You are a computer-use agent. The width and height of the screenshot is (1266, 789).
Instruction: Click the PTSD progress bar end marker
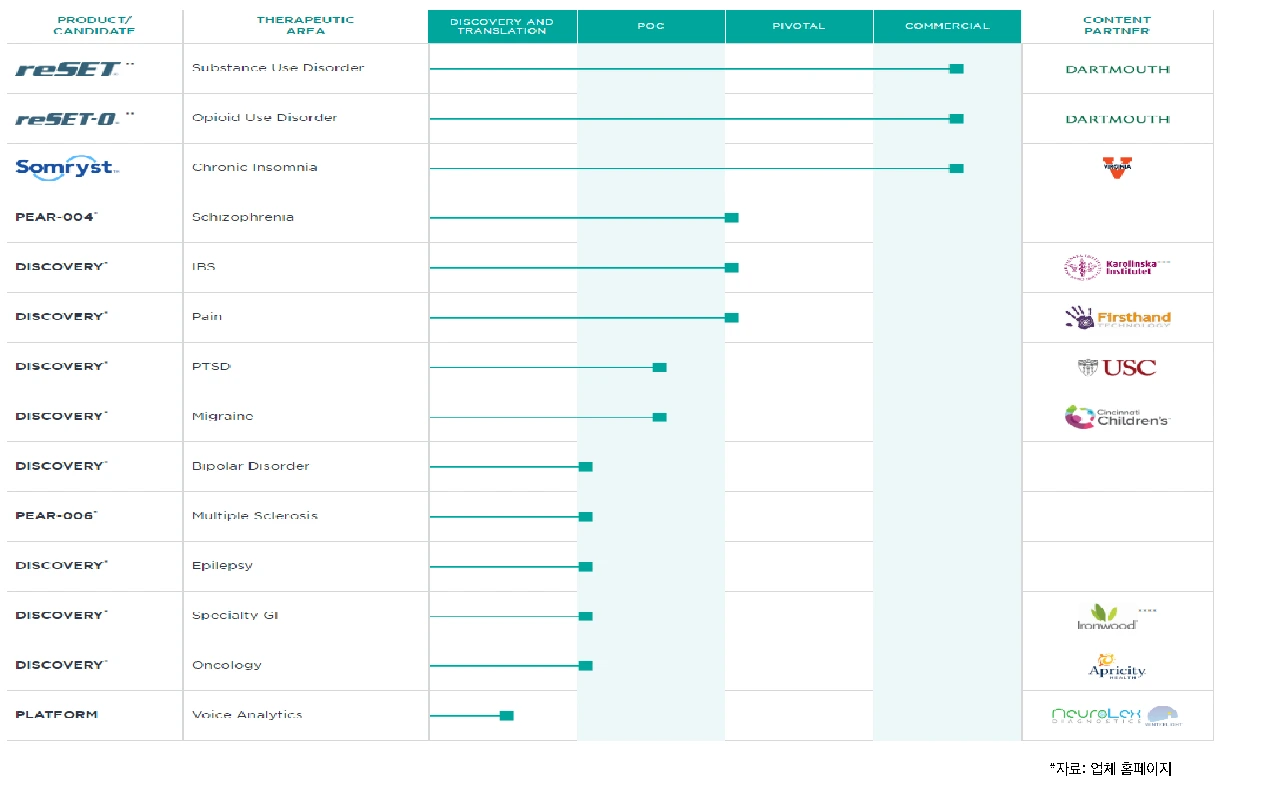[x=659, y=368]
